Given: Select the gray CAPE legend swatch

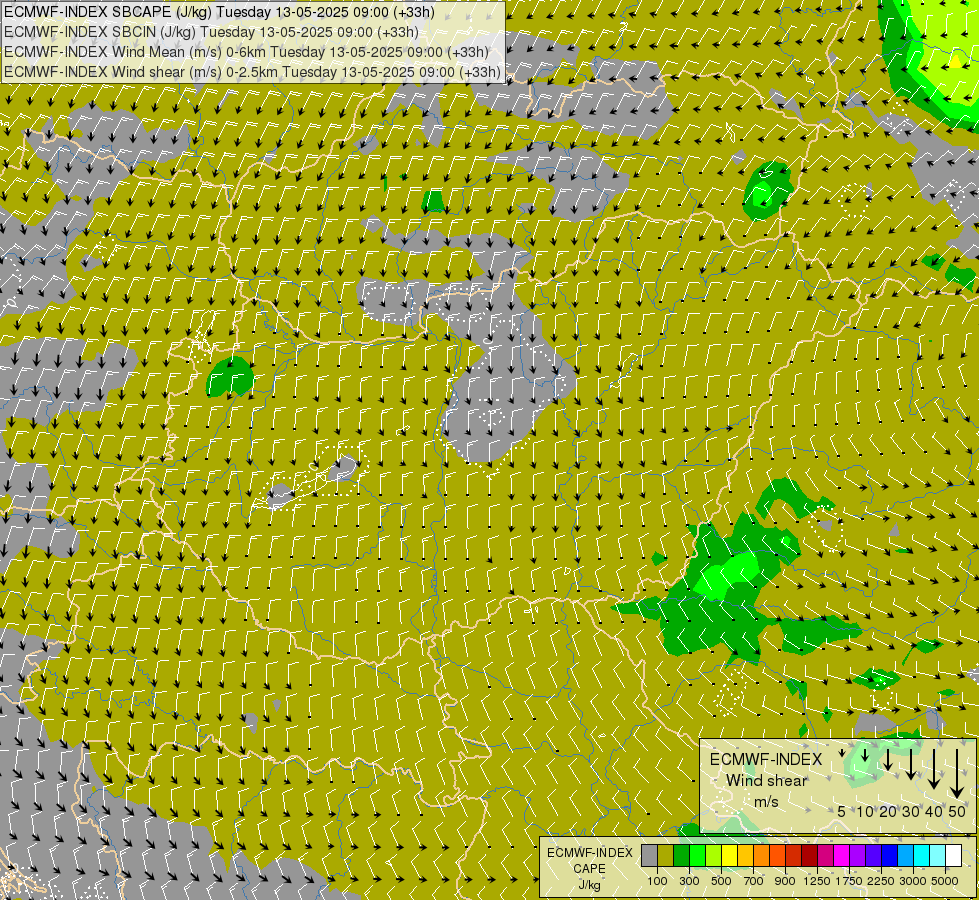Looking at the screenshot, I should coord(649,856).
